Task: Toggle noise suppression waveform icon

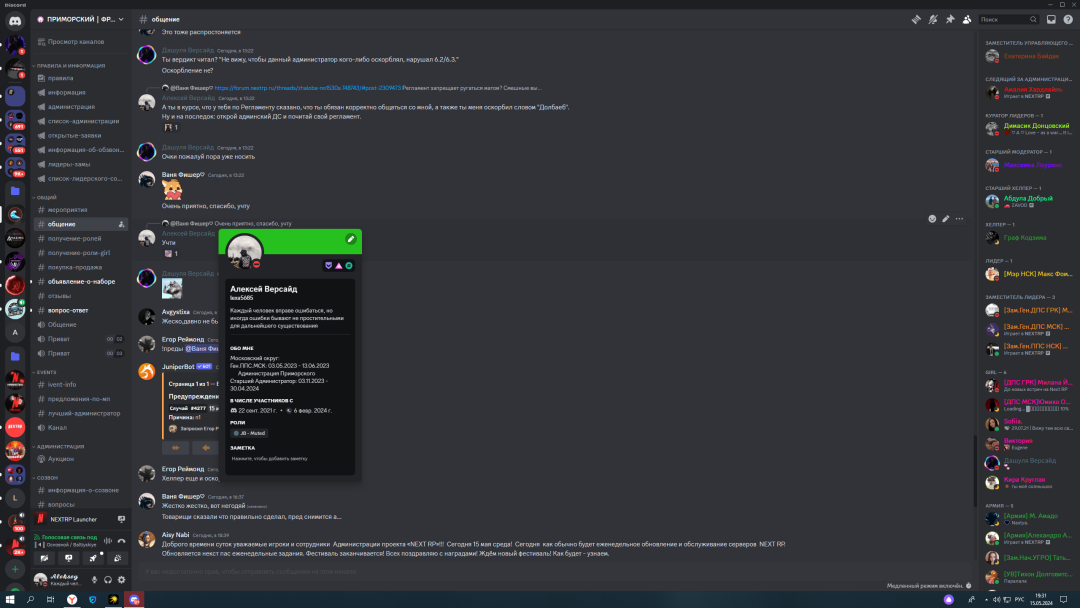Action: tap(107, 541)
